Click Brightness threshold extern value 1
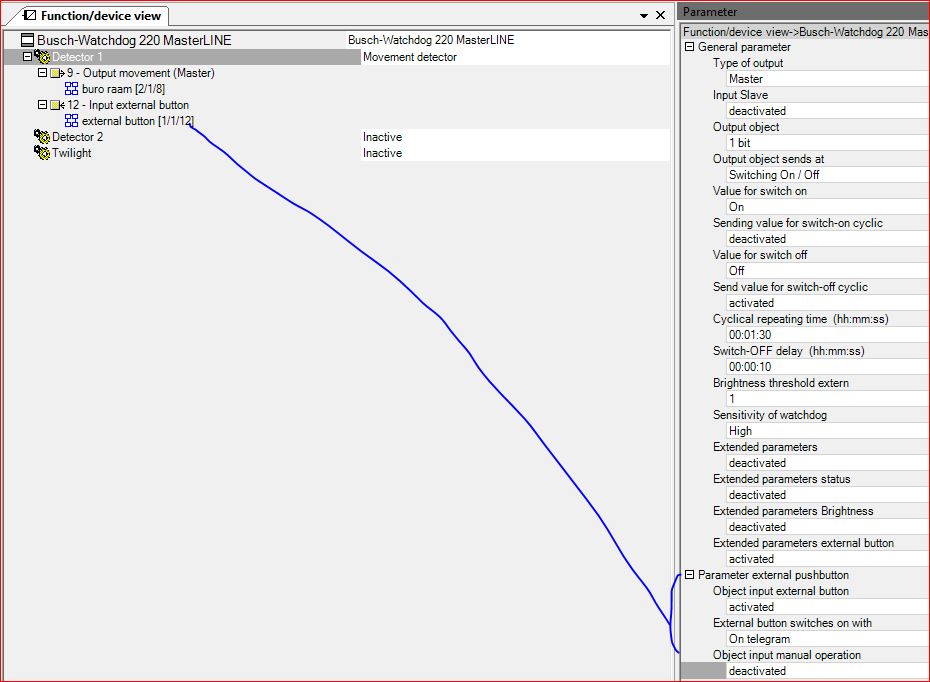This screenshot has width=930, height=682. coord(828,399)
